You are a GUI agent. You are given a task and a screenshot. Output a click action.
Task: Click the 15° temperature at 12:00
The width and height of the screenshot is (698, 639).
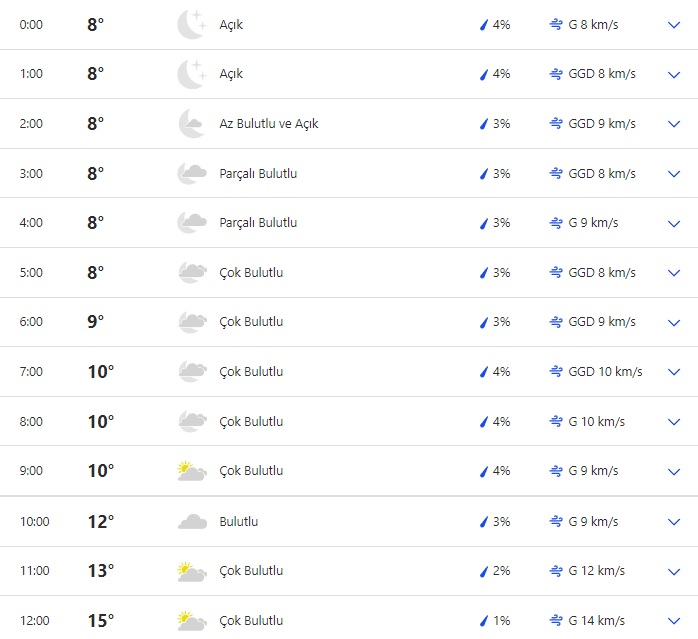coord(101,621)
